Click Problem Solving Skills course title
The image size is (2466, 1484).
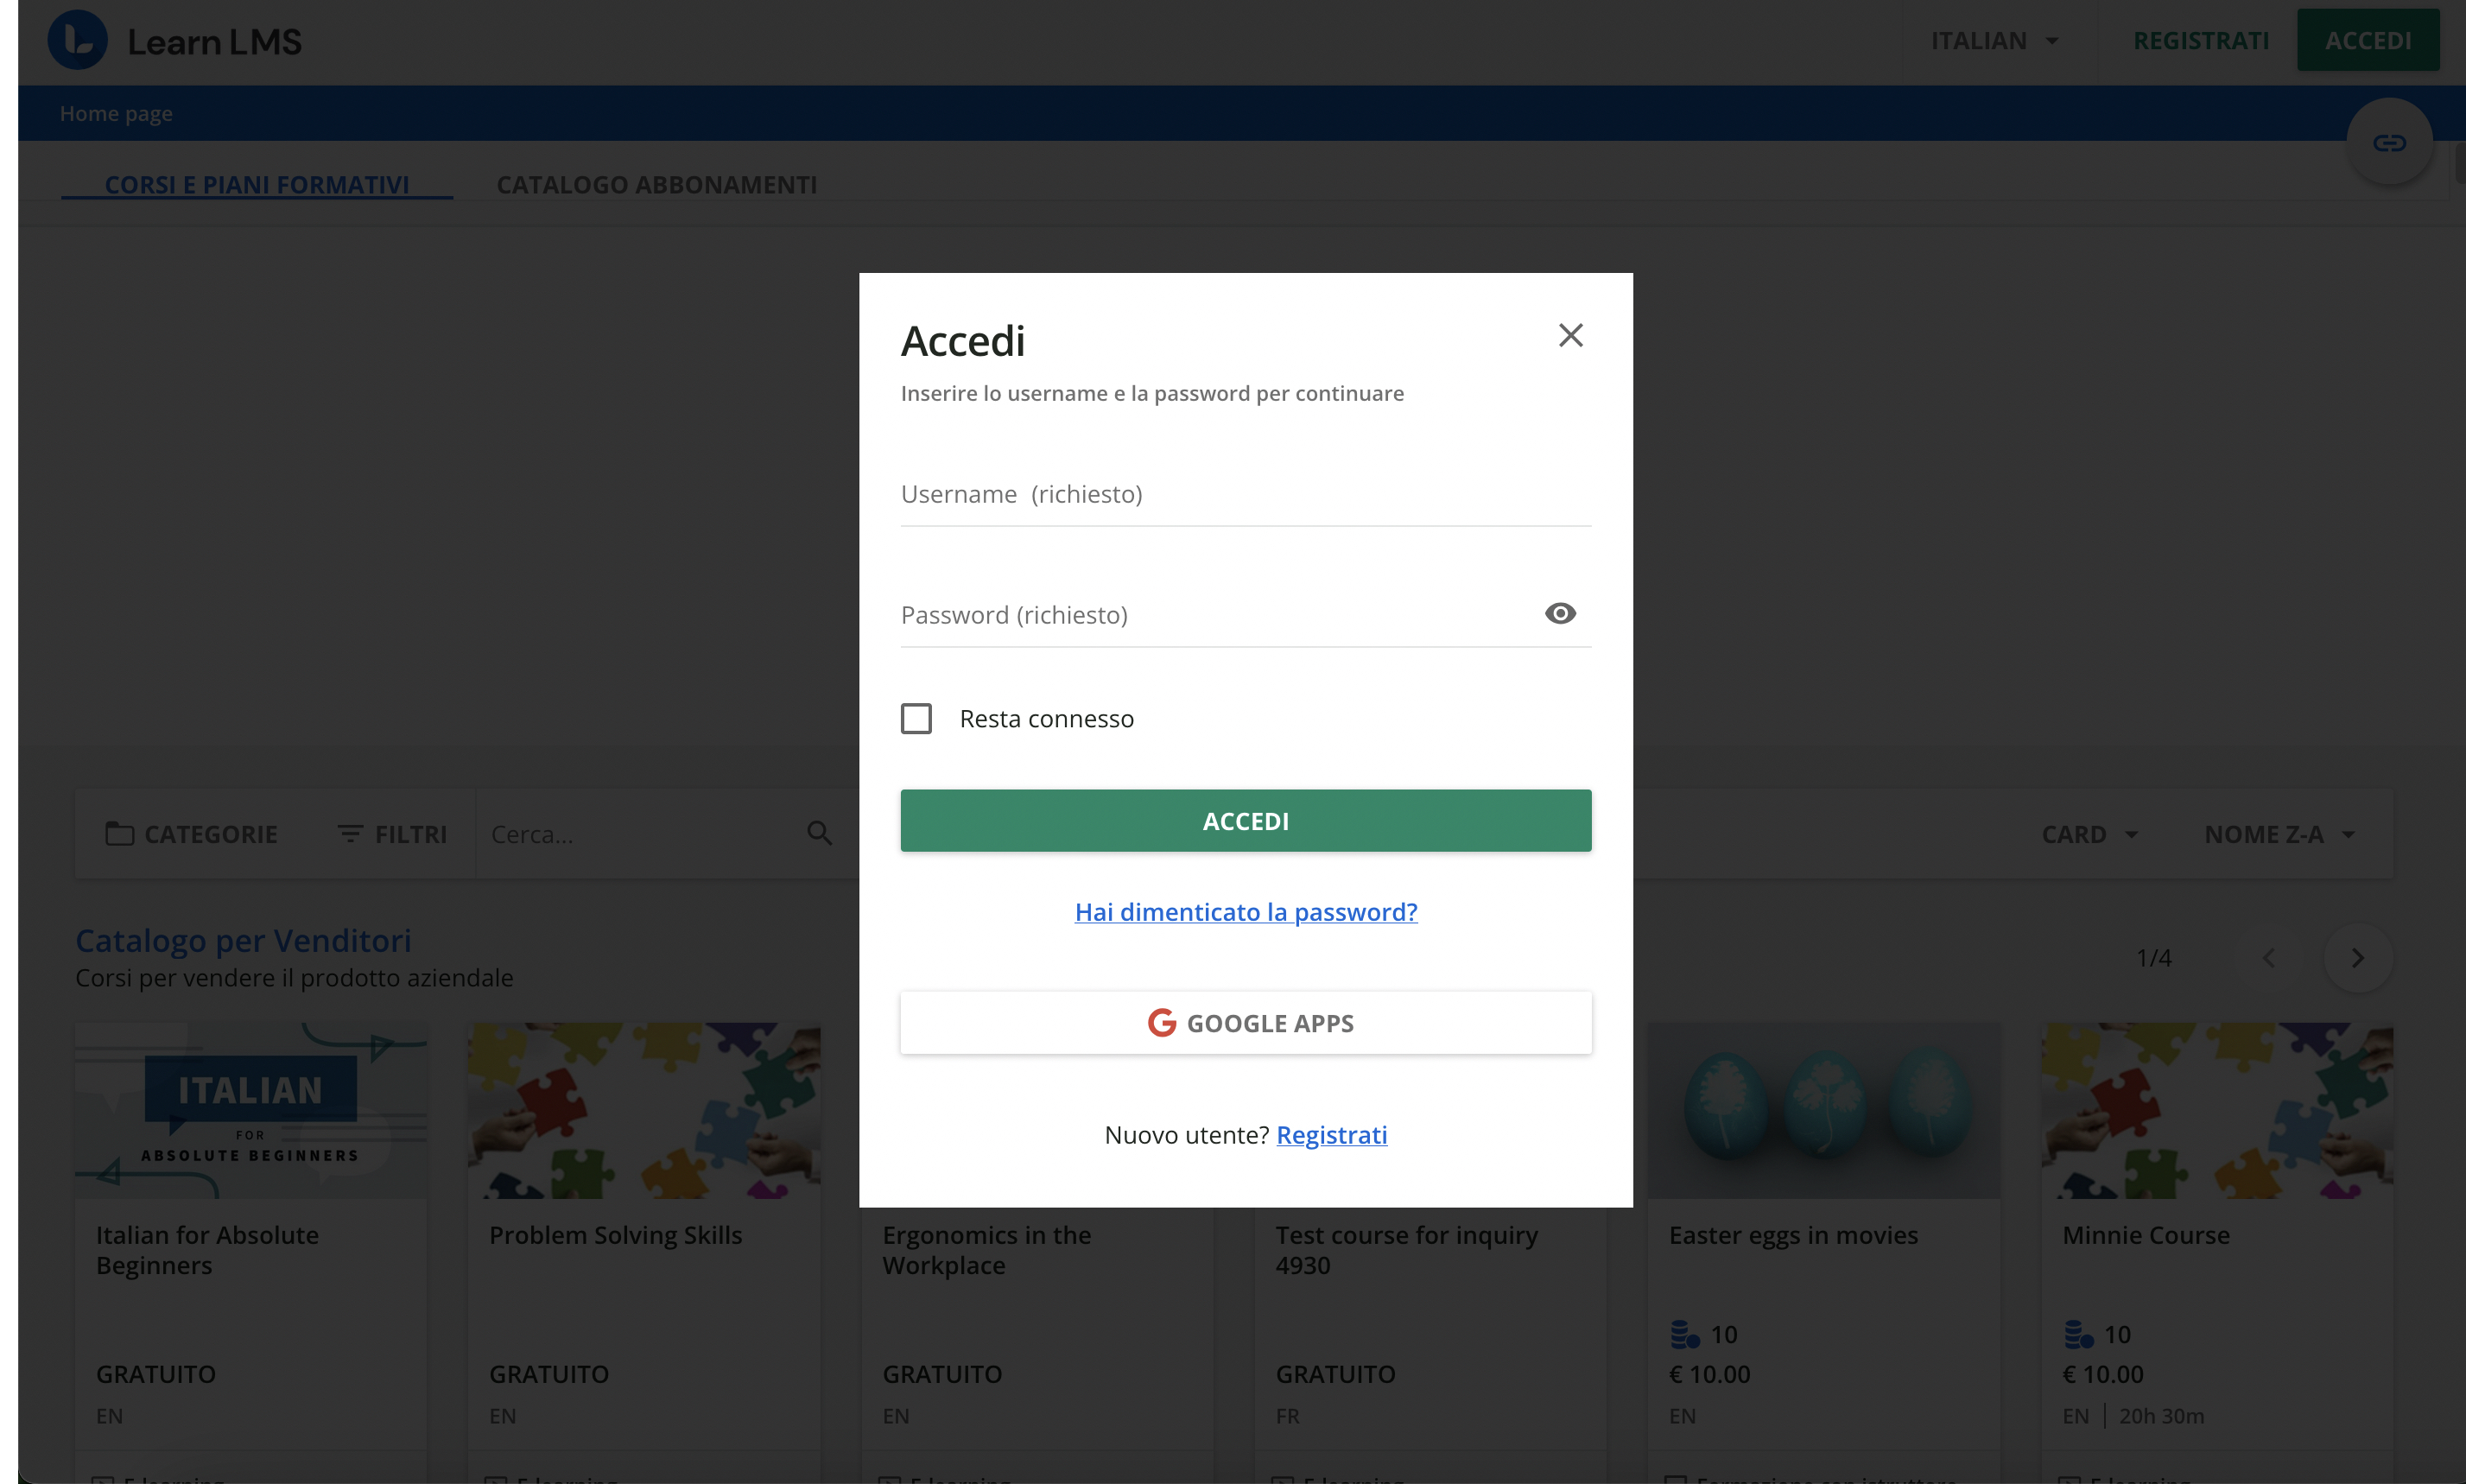[x=615, y=1234]
